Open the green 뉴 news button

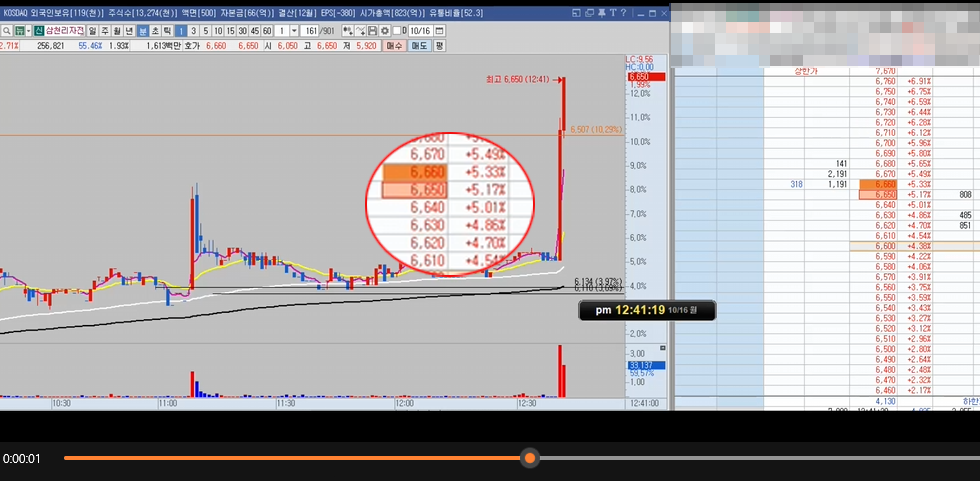pos(19,31)
